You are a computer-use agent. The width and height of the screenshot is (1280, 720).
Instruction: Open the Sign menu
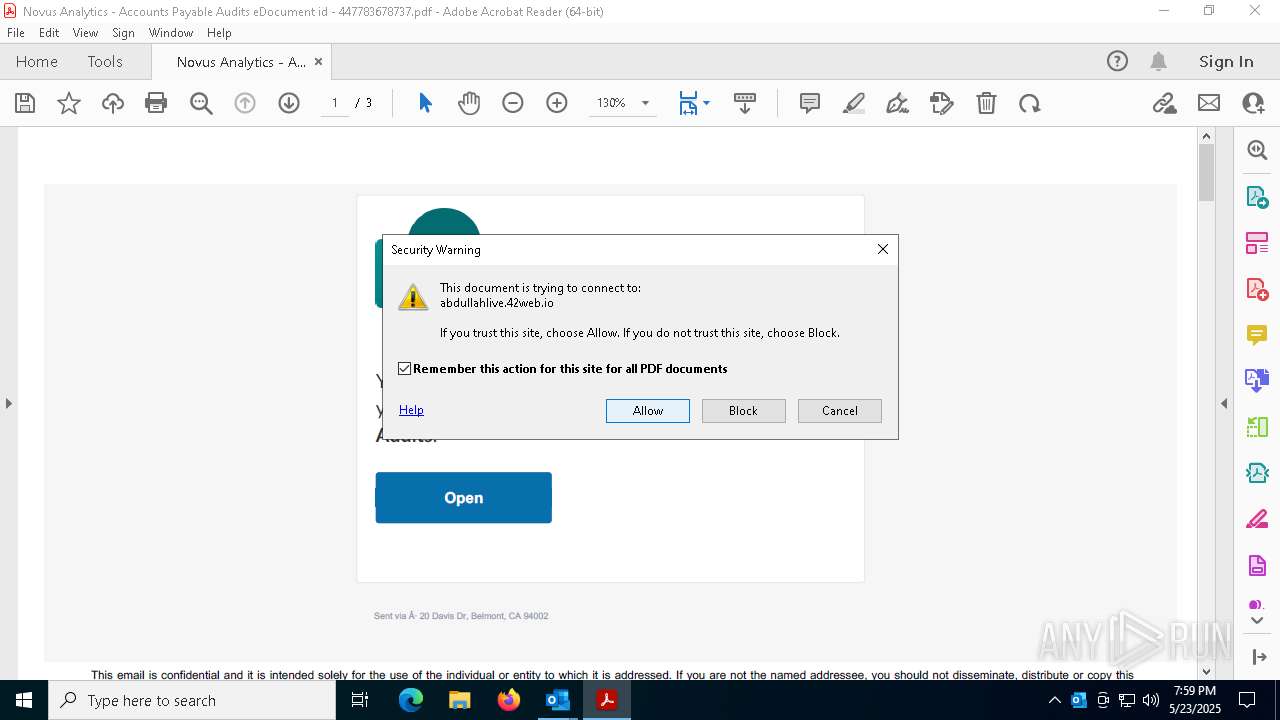click(x=123, y=33)
